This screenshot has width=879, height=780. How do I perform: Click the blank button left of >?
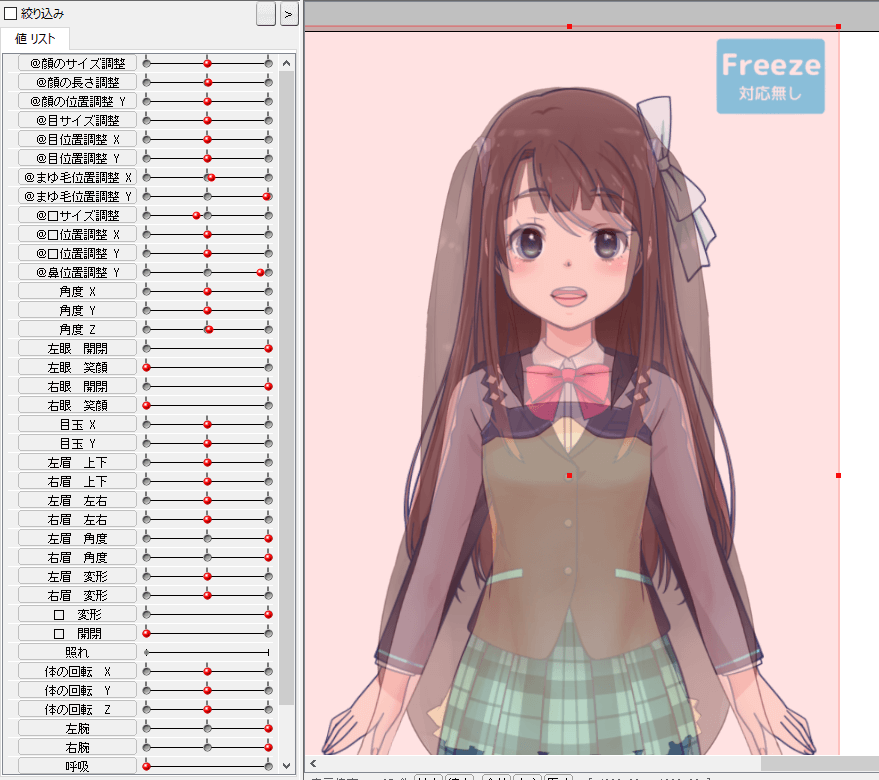[x=266, y=14]
